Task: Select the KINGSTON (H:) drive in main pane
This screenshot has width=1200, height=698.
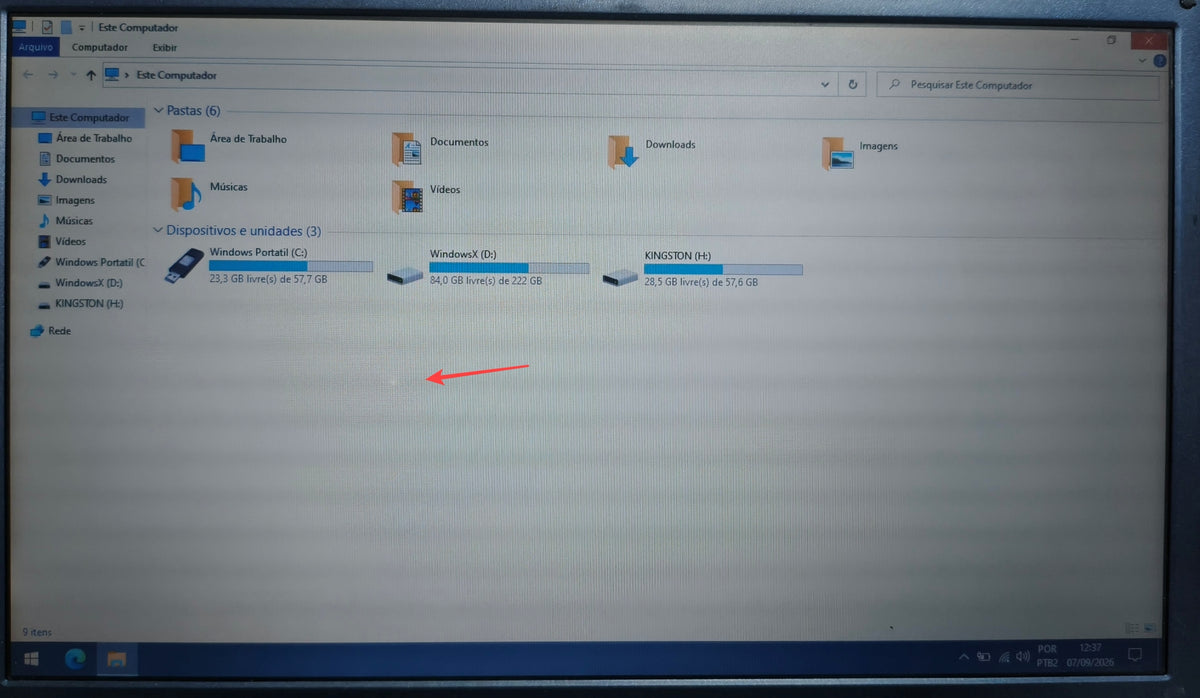Action: click(x=702, y=269)
